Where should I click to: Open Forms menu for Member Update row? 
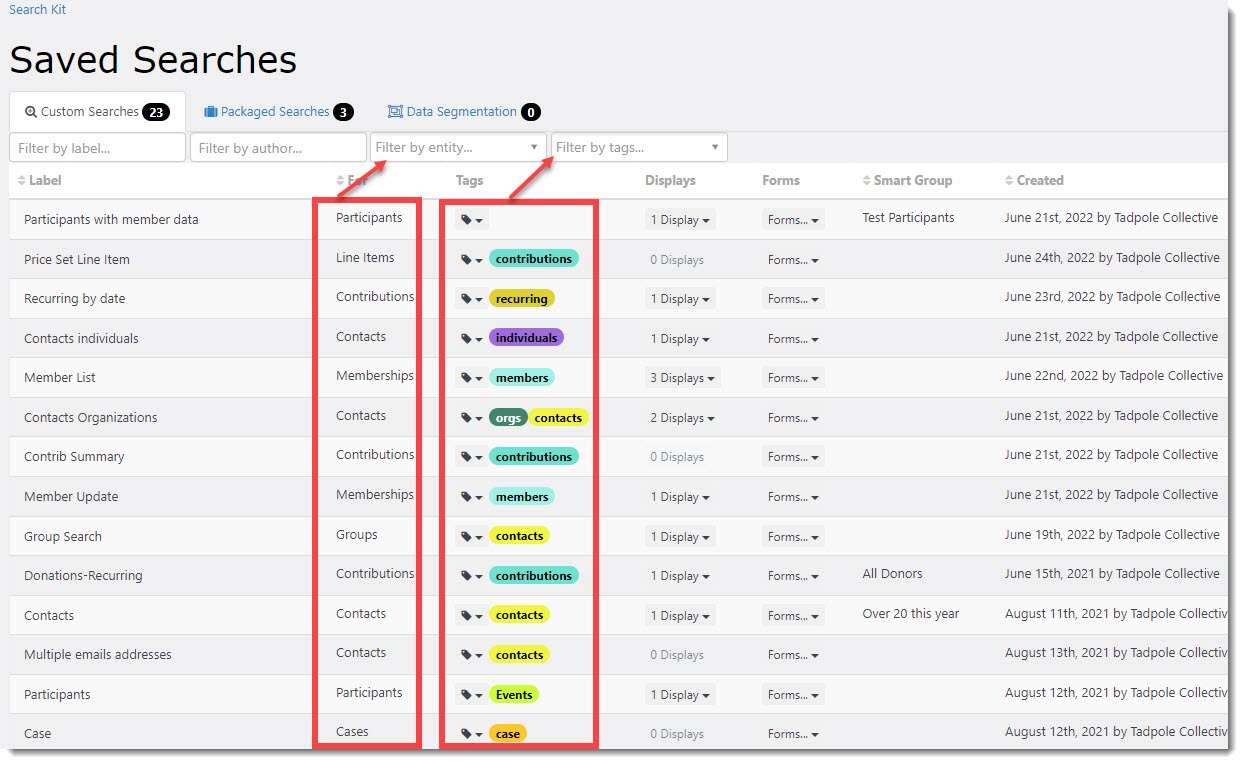(x=793, y=497)
